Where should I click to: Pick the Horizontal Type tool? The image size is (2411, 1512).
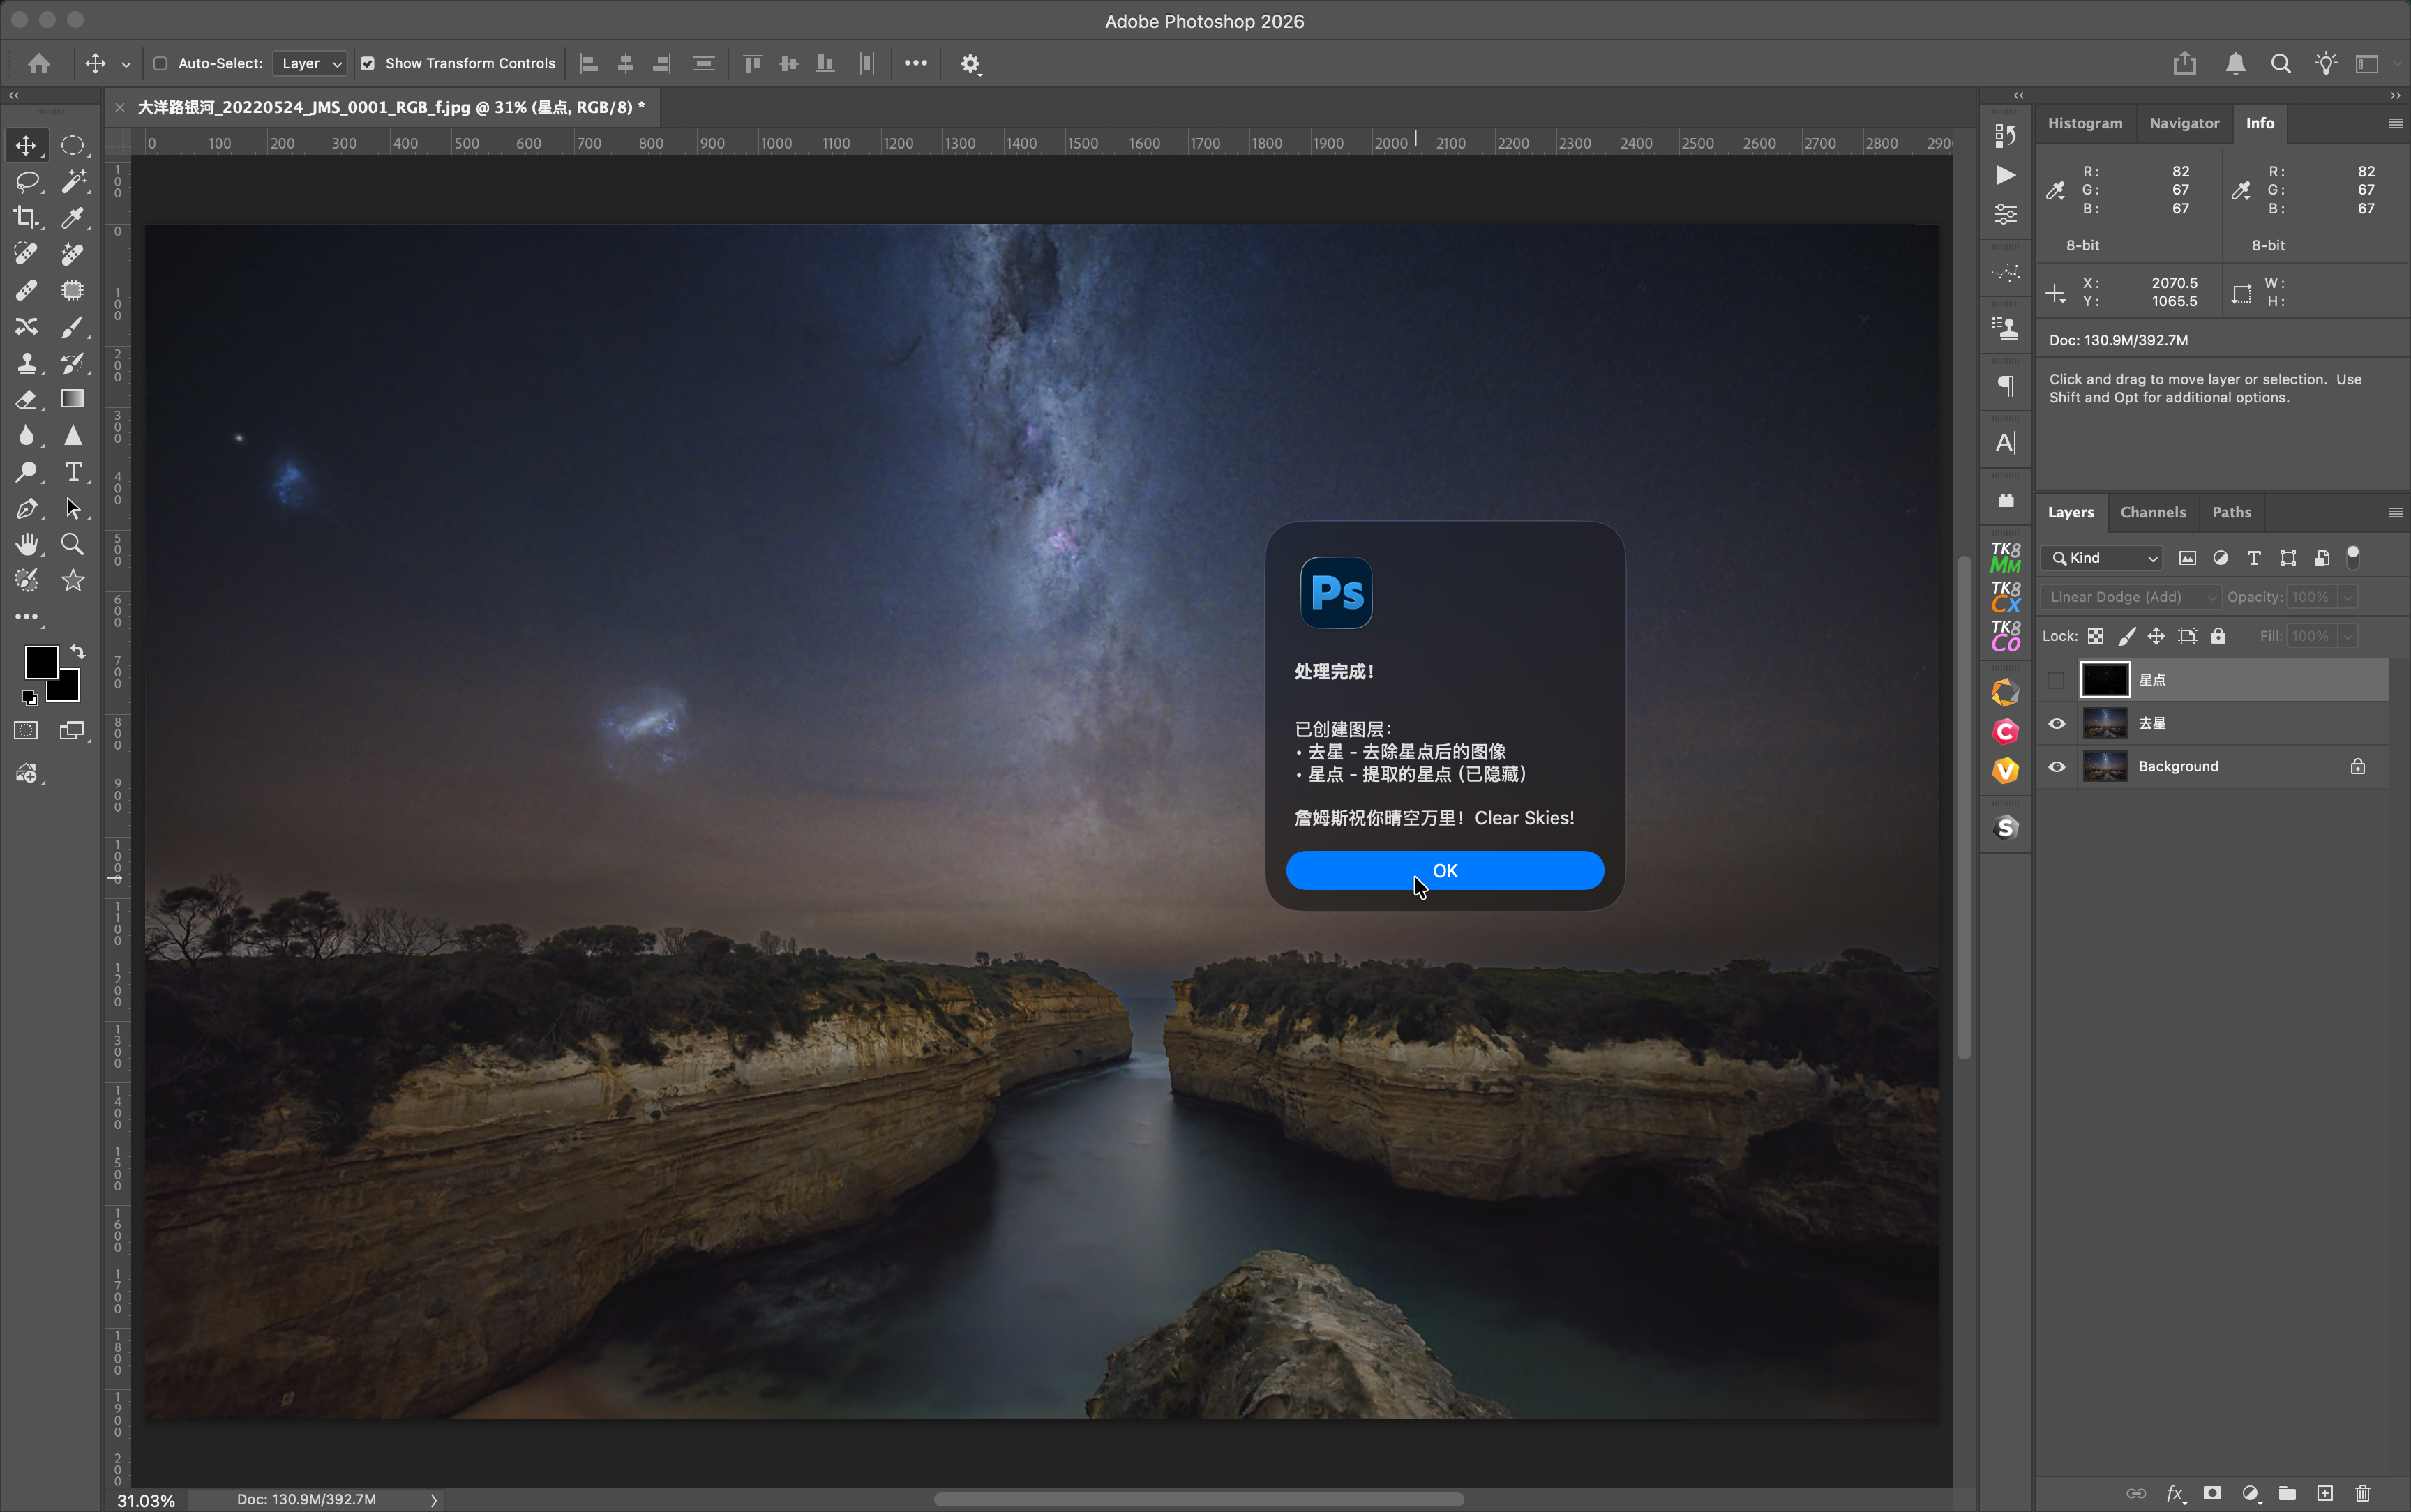[73, 472]
